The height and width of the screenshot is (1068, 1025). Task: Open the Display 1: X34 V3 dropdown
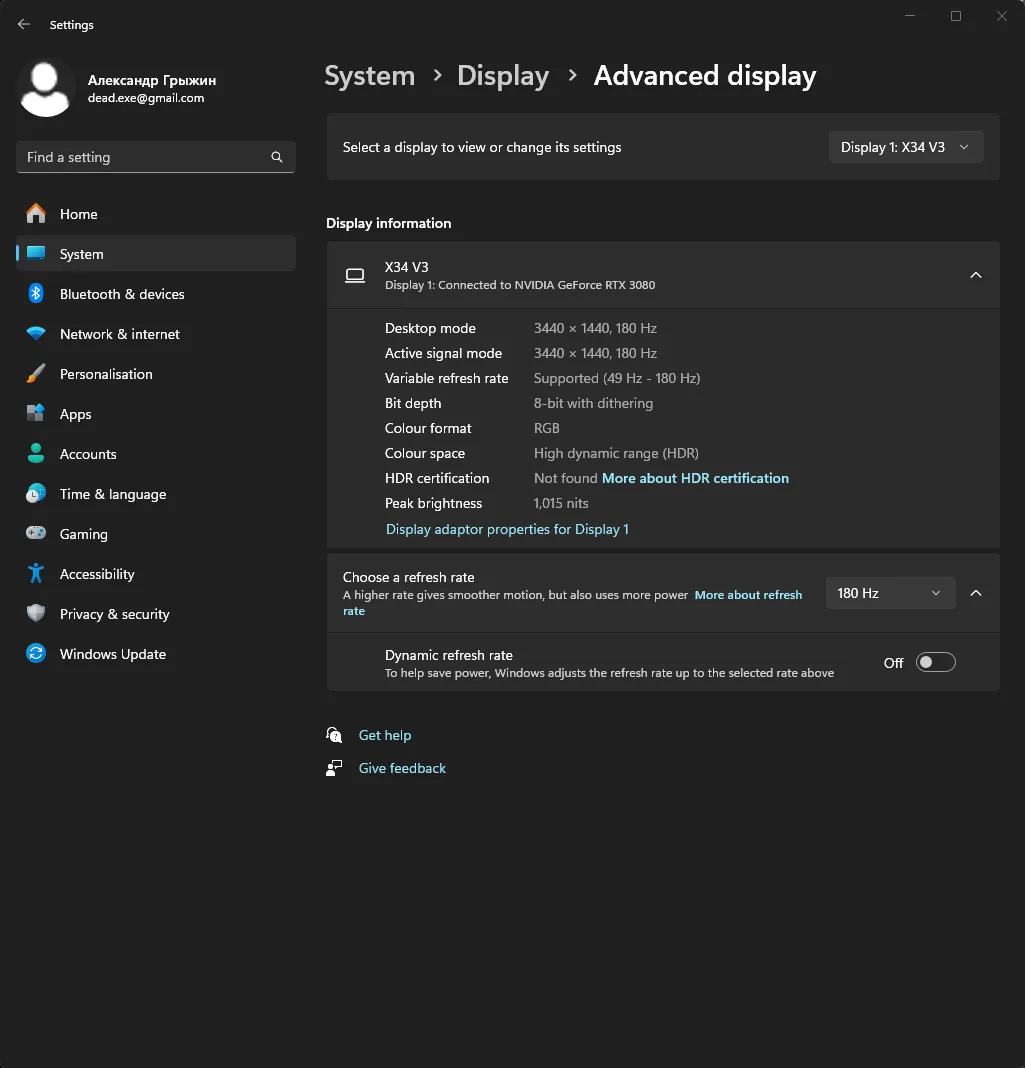tap(905, 147)
